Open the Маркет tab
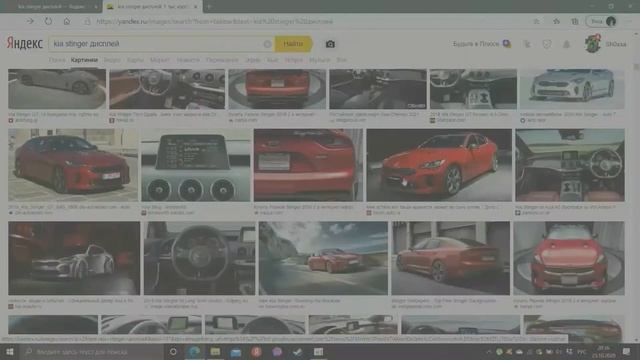The width and height of the screenshot is (640, 360). pos(160,60)
